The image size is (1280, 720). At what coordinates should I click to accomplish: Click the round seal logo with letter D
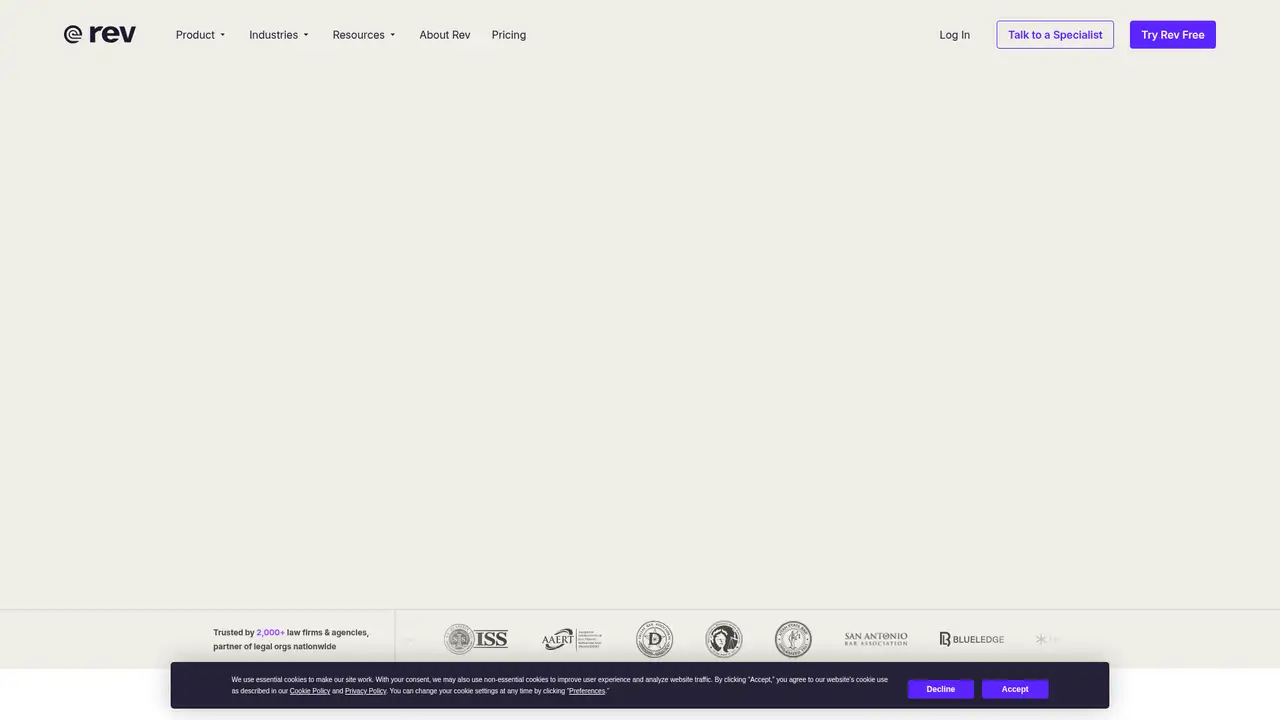click(x=654, y=639)
